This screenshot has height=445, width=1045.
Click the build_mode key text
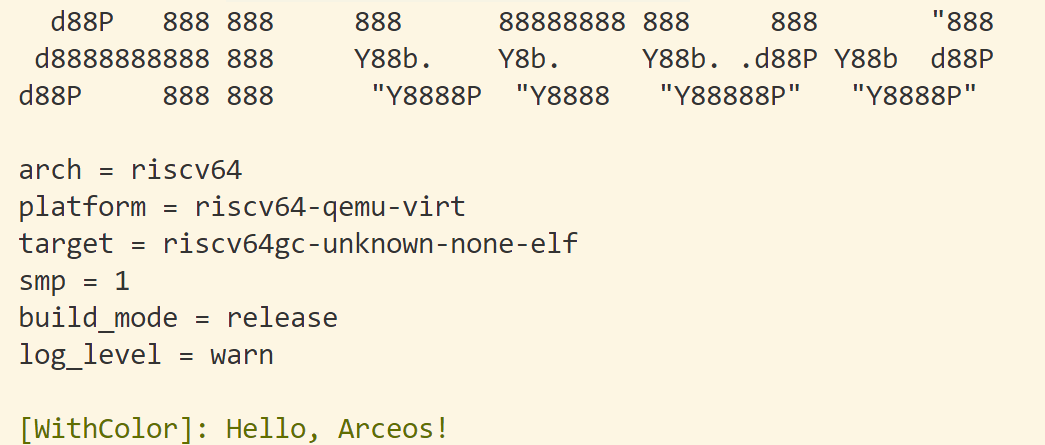click(x=98, y=318)
